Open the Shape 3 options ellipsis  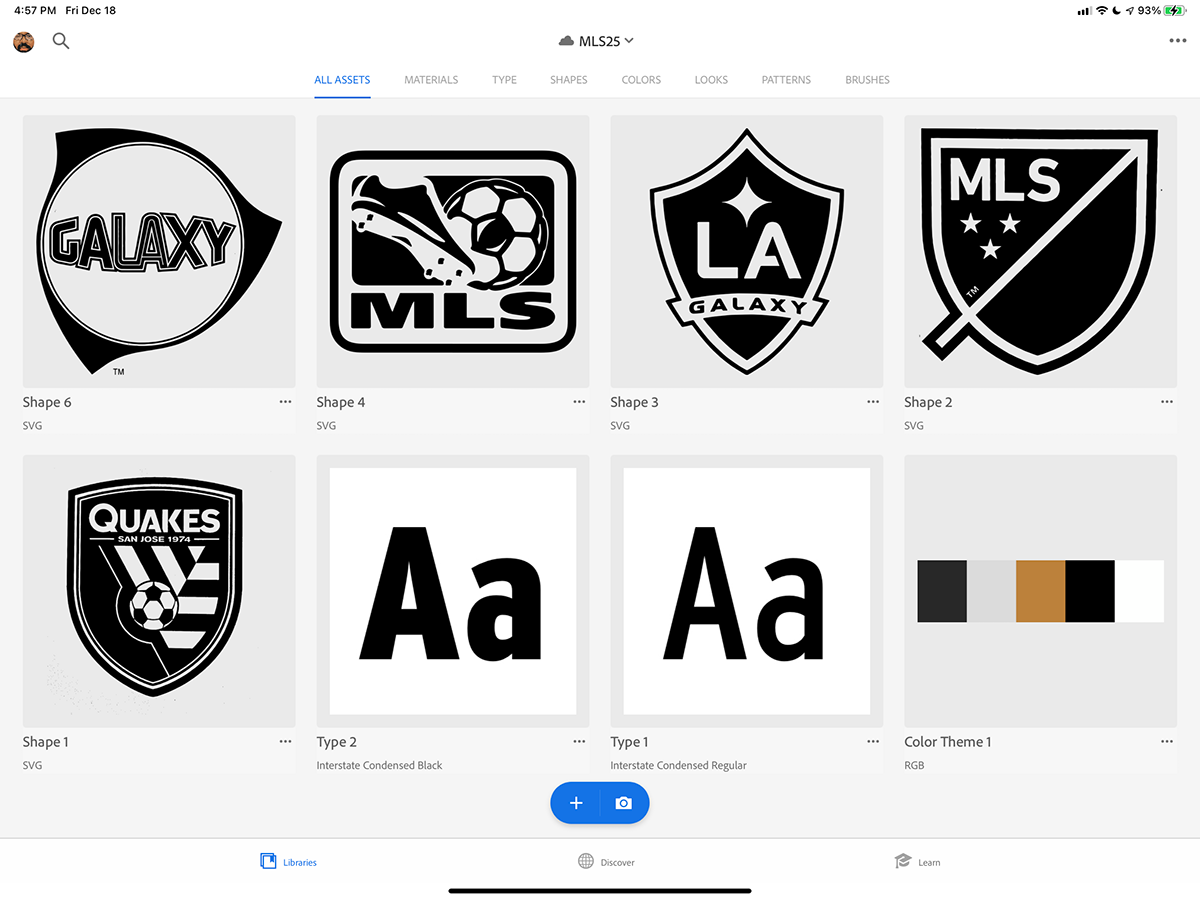point(873,402)
